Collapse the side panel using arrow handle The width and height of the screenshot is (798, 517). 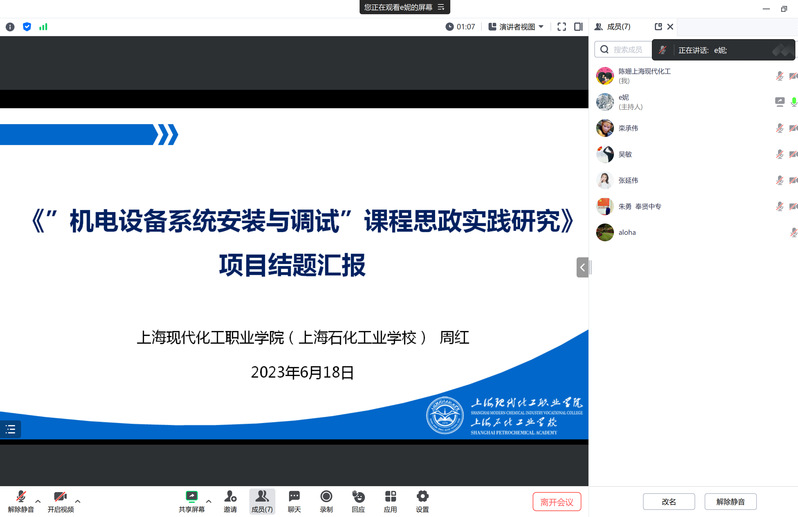pos(582,267)
